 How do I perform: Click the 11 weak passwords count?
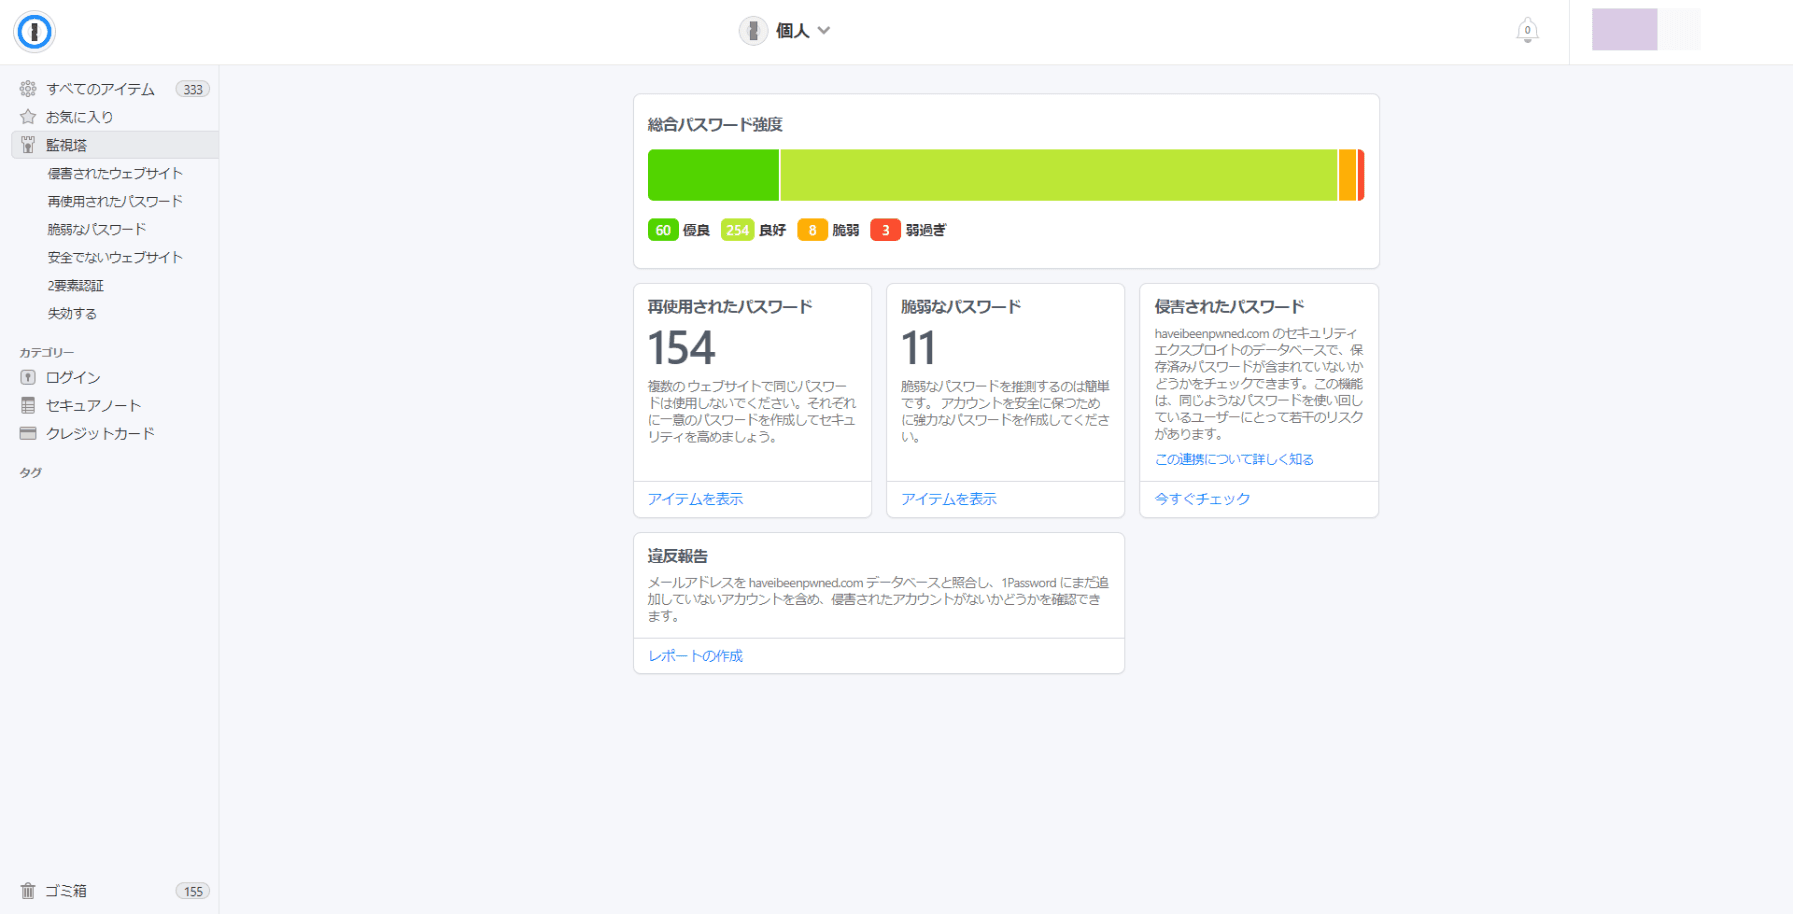coord(918,348)
